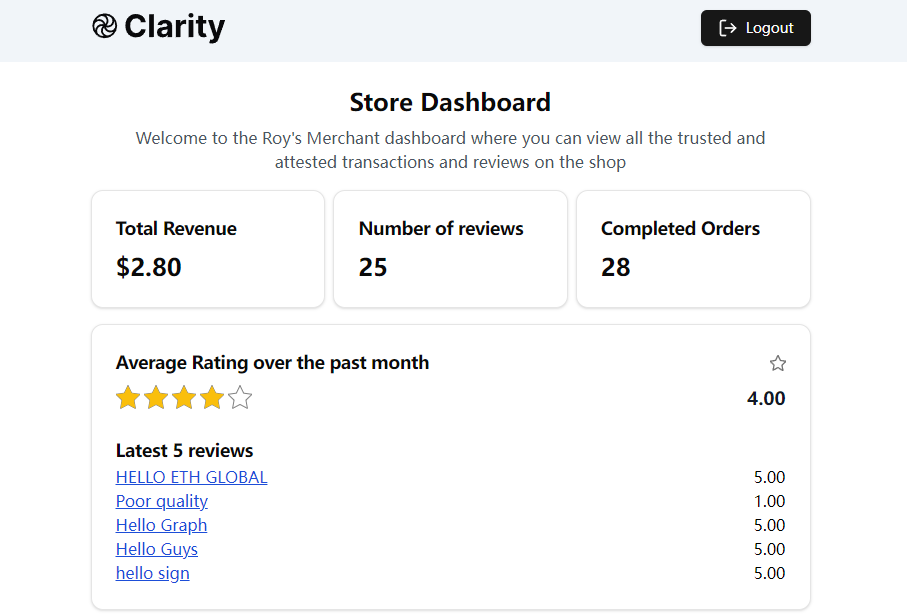907x615 pixels.
Task: Click the Store Dashboard heading
Action: pyautogui.click(x=450, y=102)
